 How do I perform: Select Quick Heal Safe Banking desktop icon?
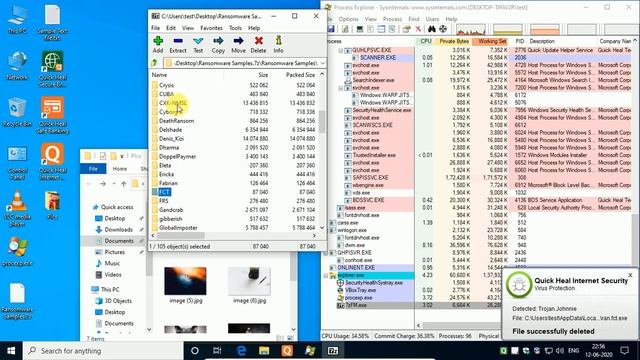pyautogui.click(x=52, y=115)
